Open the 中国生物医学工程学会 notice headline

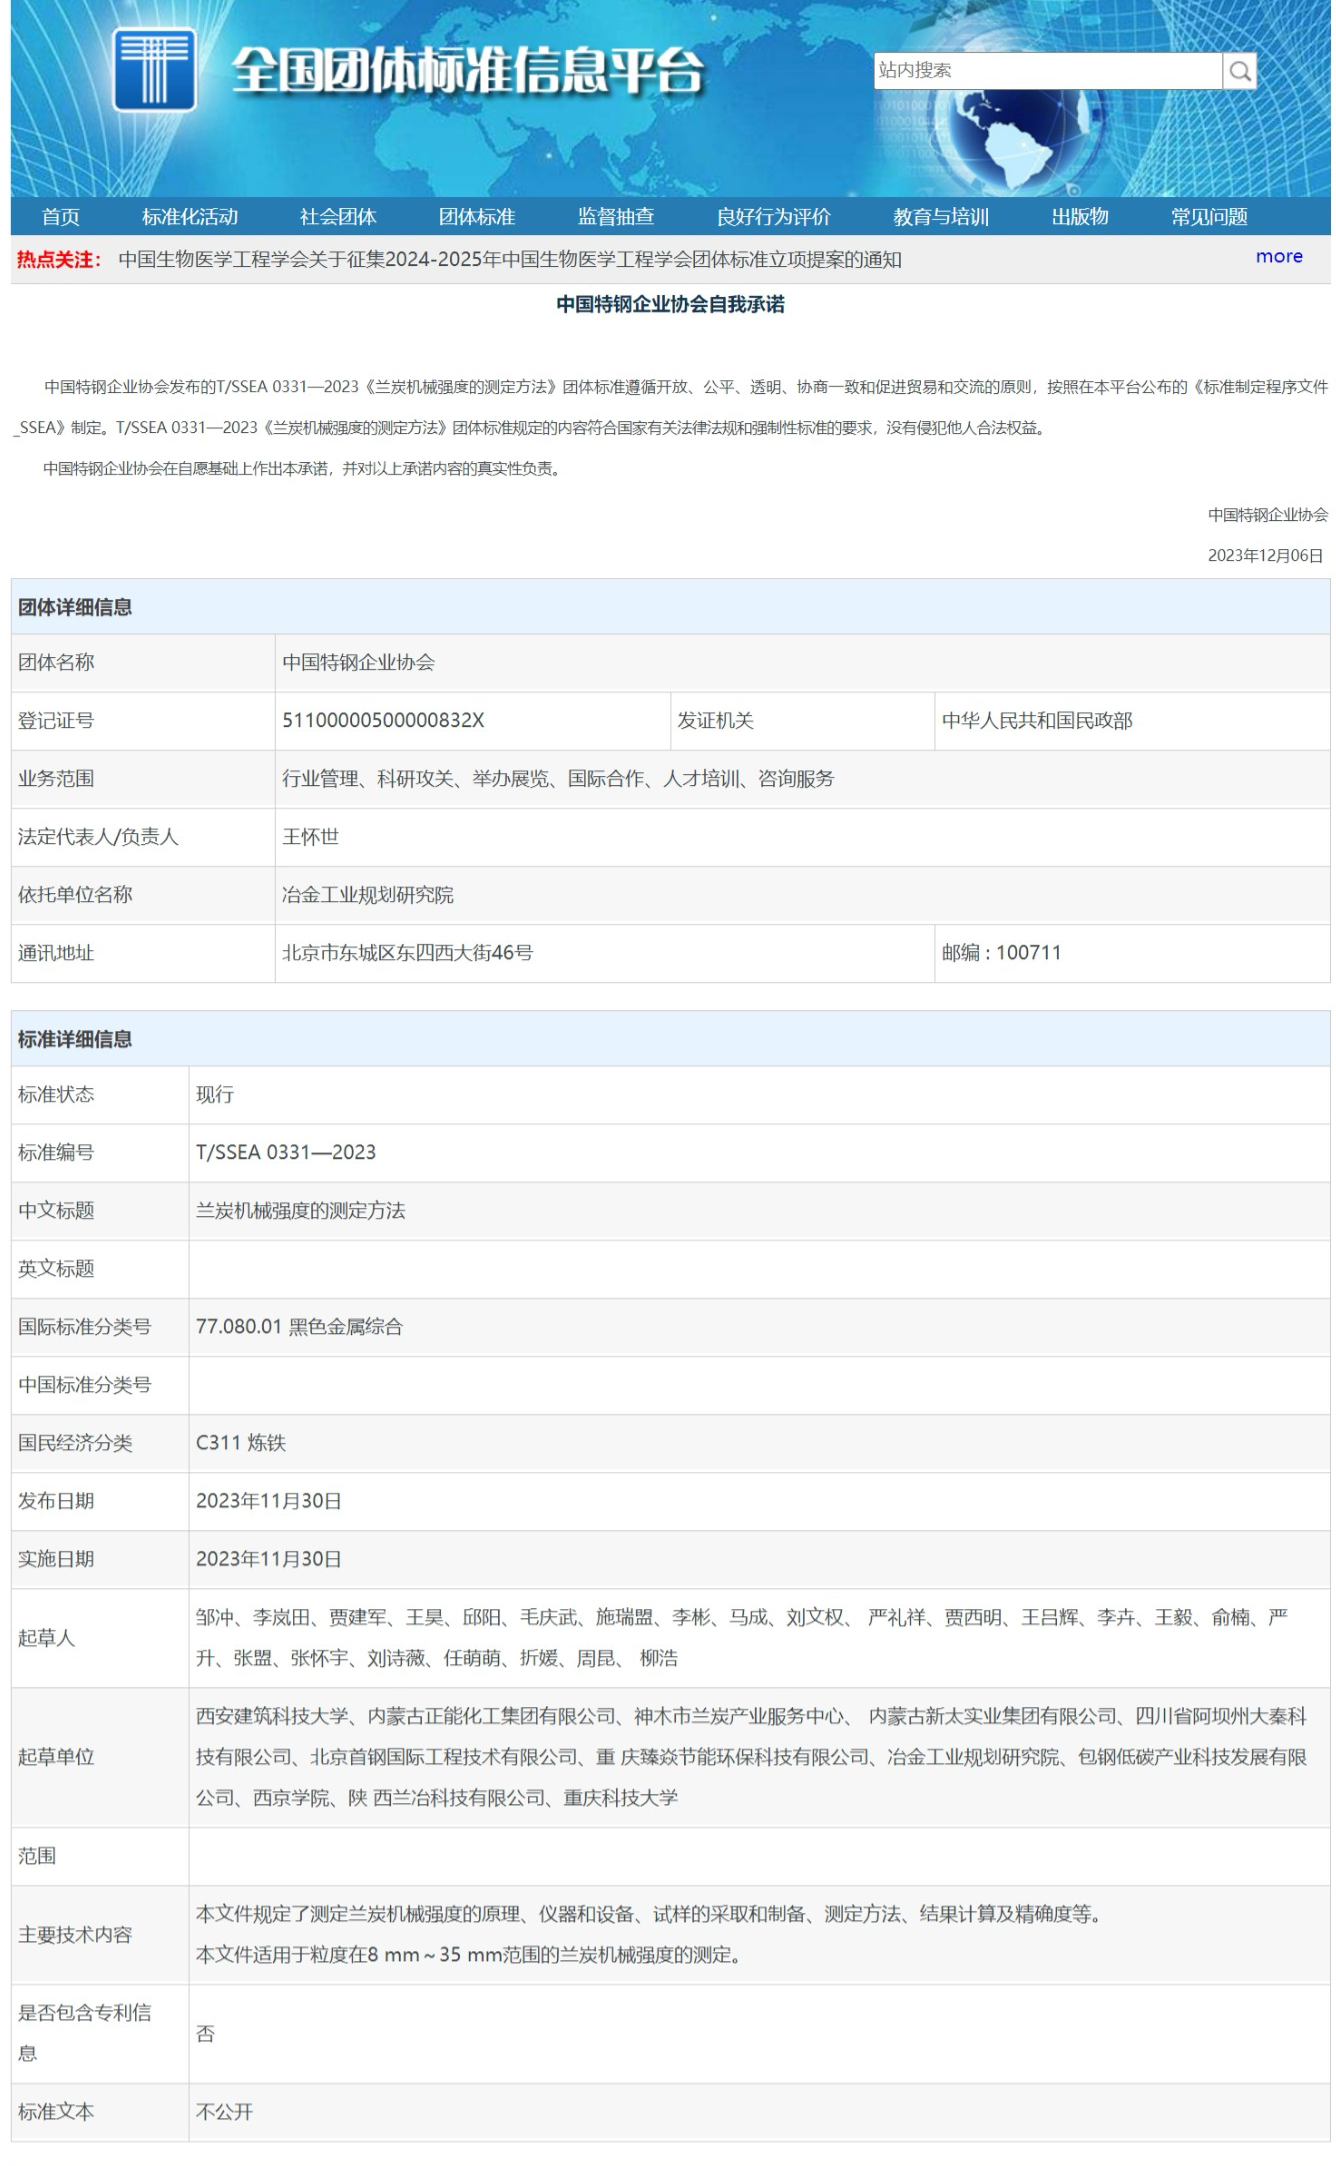click(510, 260)
